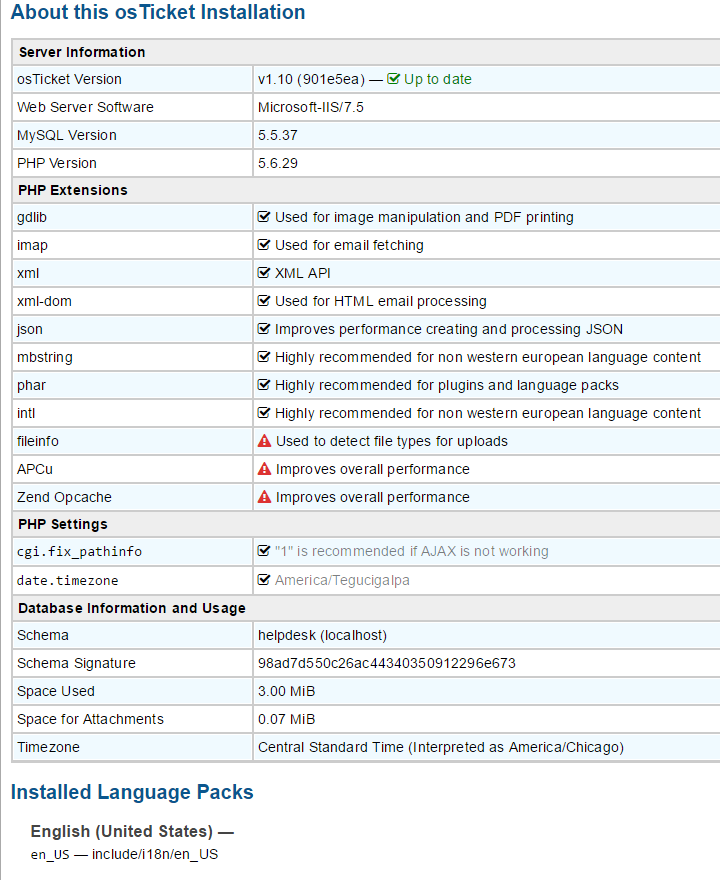Click the imap check-mark icon
The image size is (720, 880).
264,245
